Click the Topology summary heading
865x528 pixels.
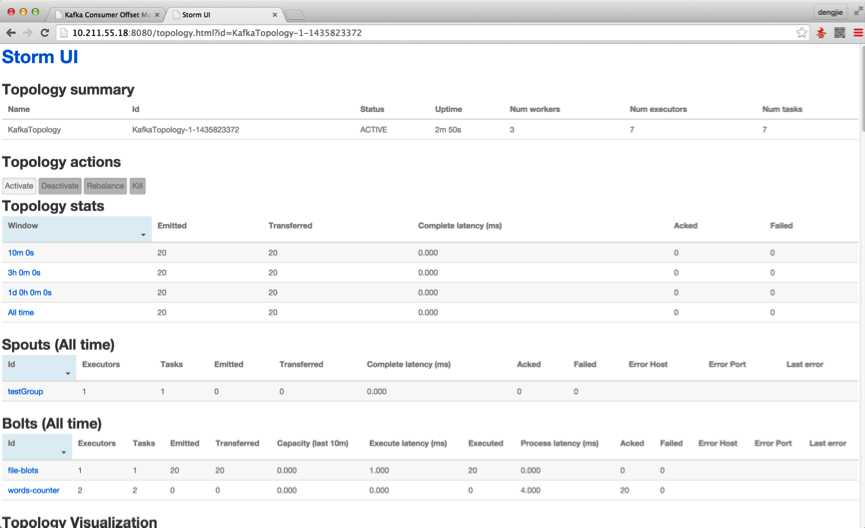(x=68, y=89)
